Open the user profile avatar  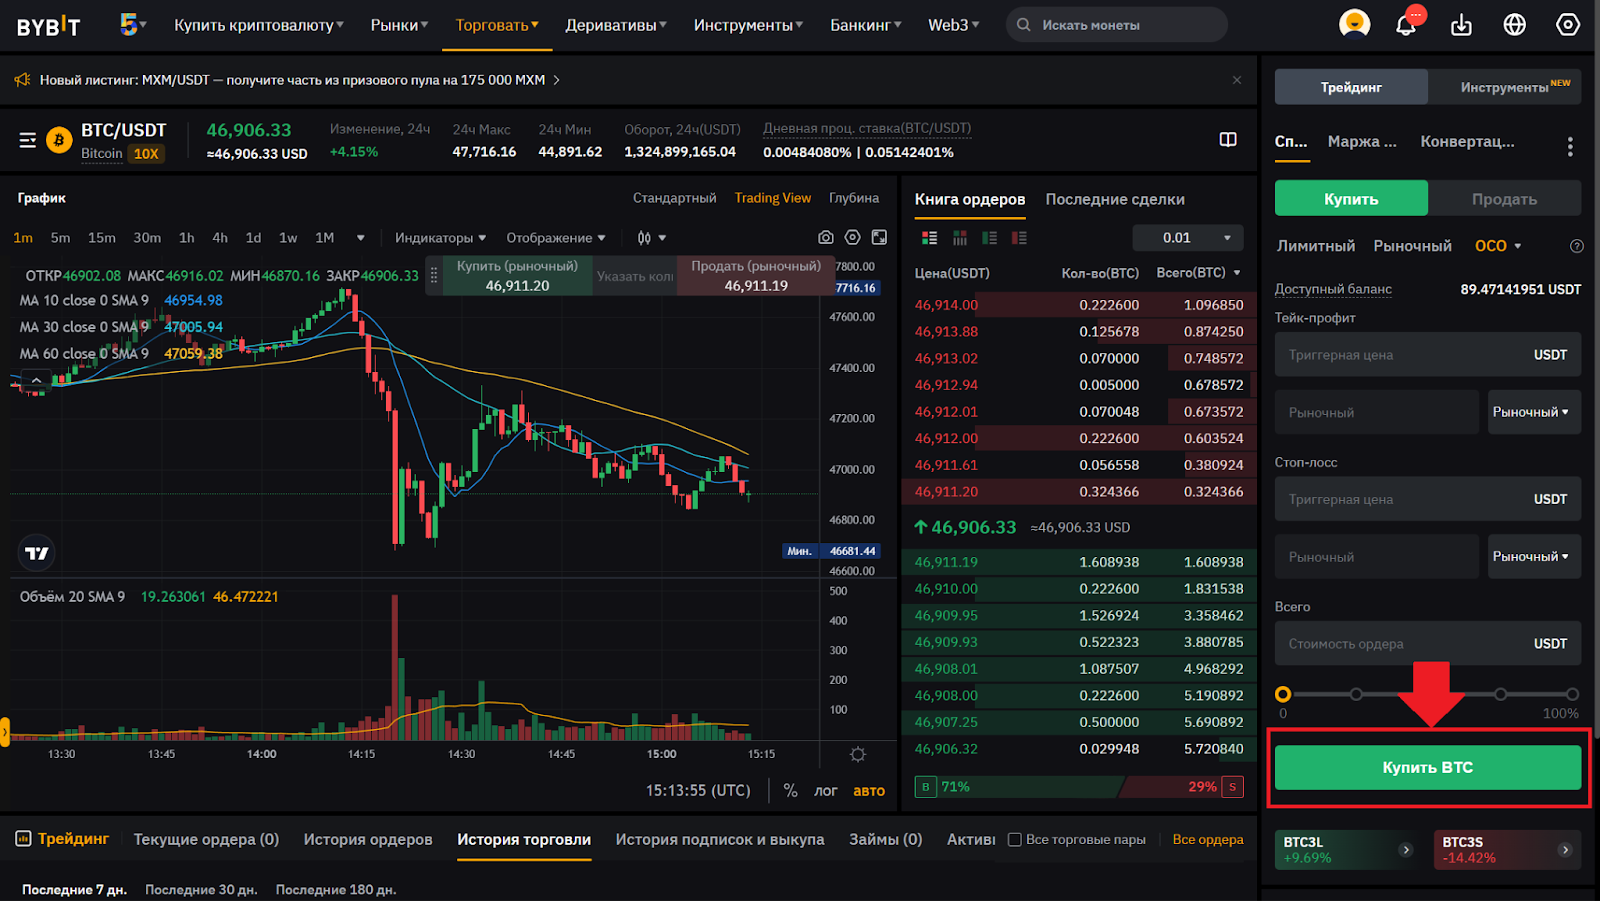[x=1354, y=24]
